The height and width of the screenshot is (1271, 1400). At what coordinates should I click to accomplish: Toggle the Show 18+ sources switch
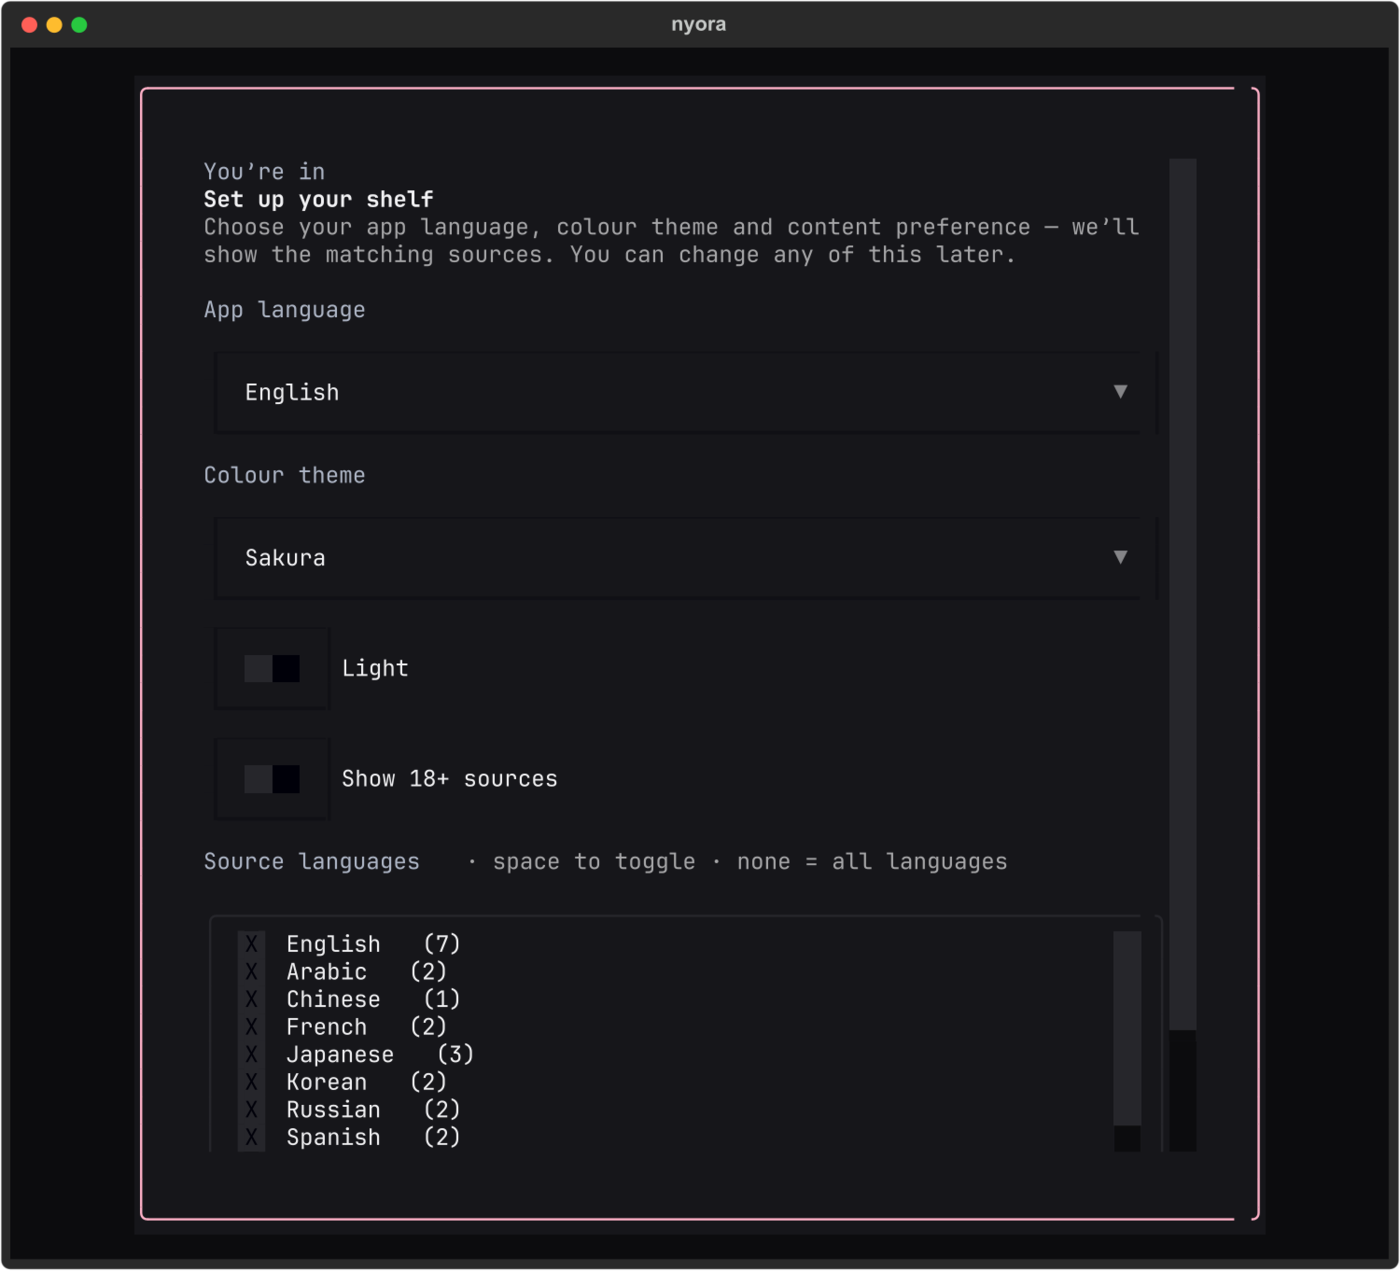(x=272, y=779)
